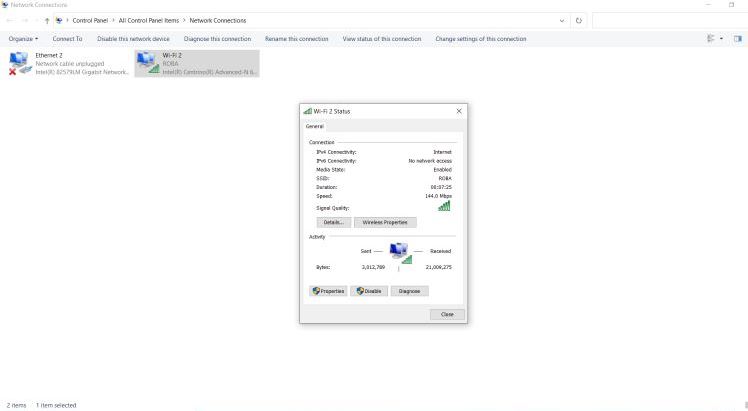Open the Details... button
This screenshot has height=411, width=748.
click(x=333, y=222)
